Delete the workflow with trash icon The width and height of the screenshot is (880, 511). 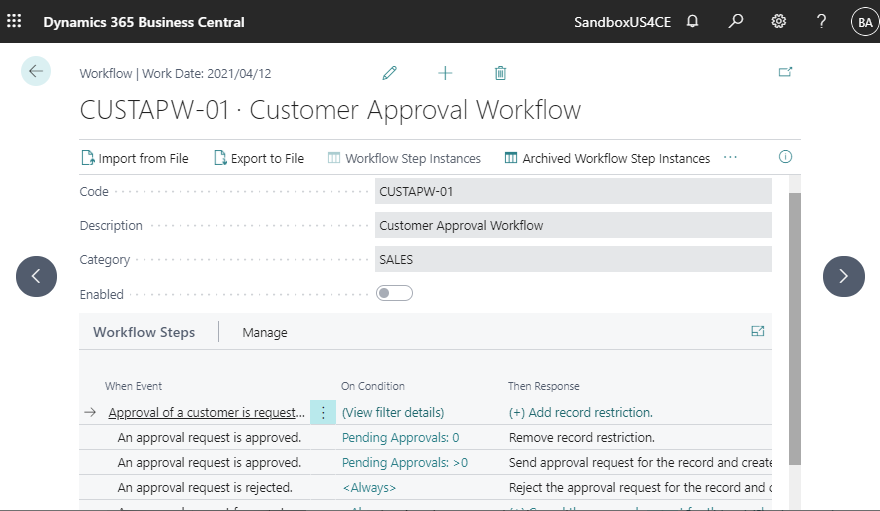501,73
